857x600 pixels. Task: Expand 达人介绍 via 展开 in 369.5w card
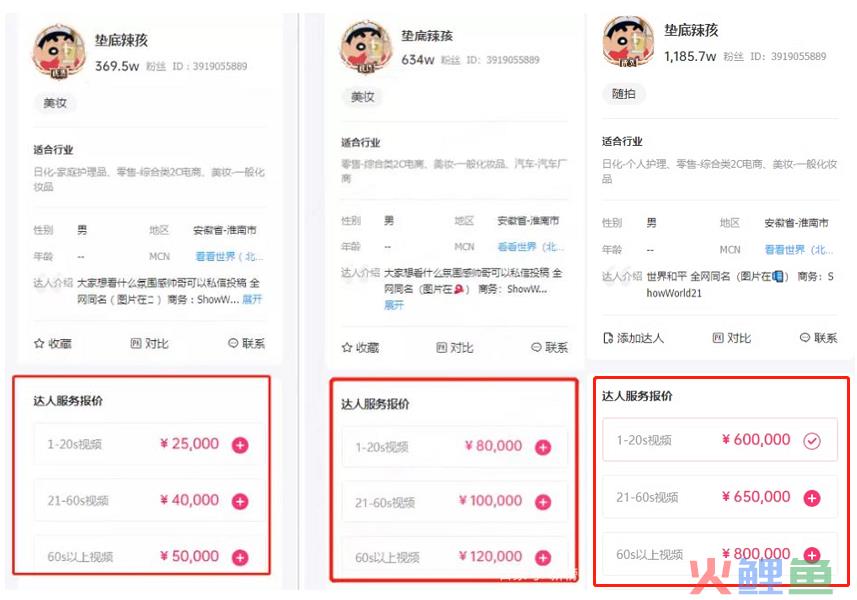tap(252, 299)
